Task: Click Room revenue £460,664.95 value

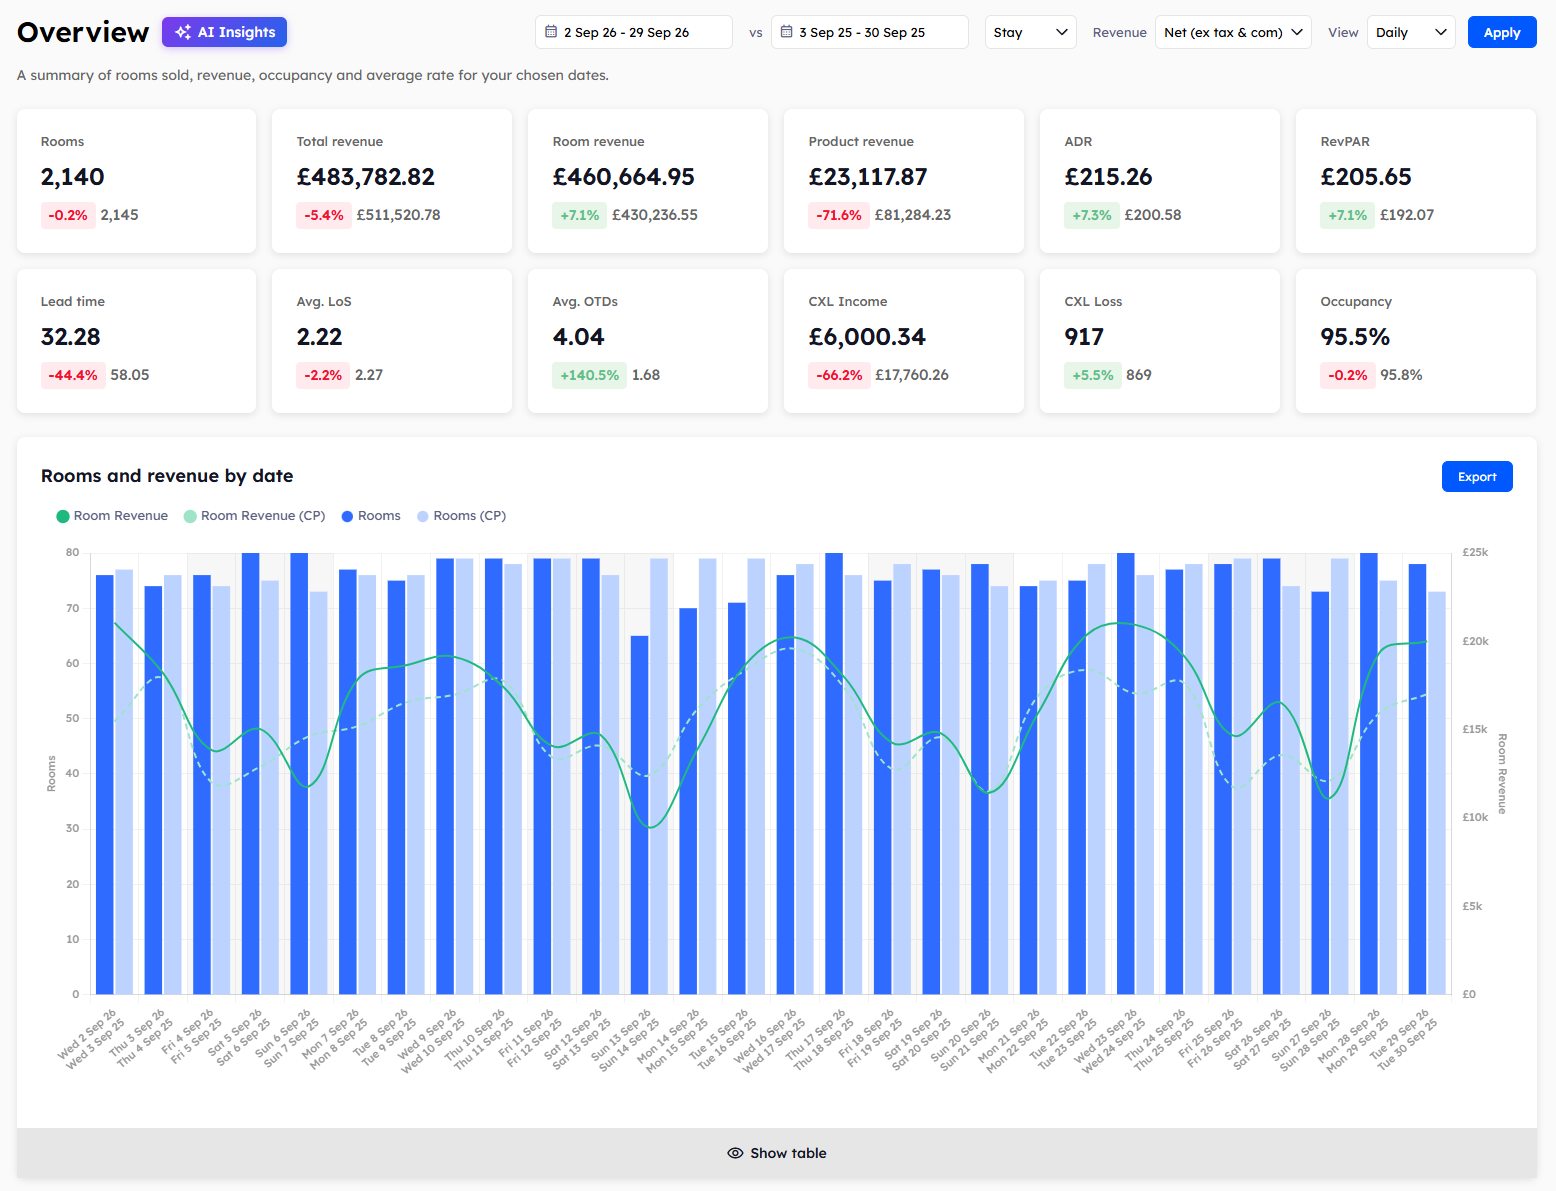Action: click(624, 177)
